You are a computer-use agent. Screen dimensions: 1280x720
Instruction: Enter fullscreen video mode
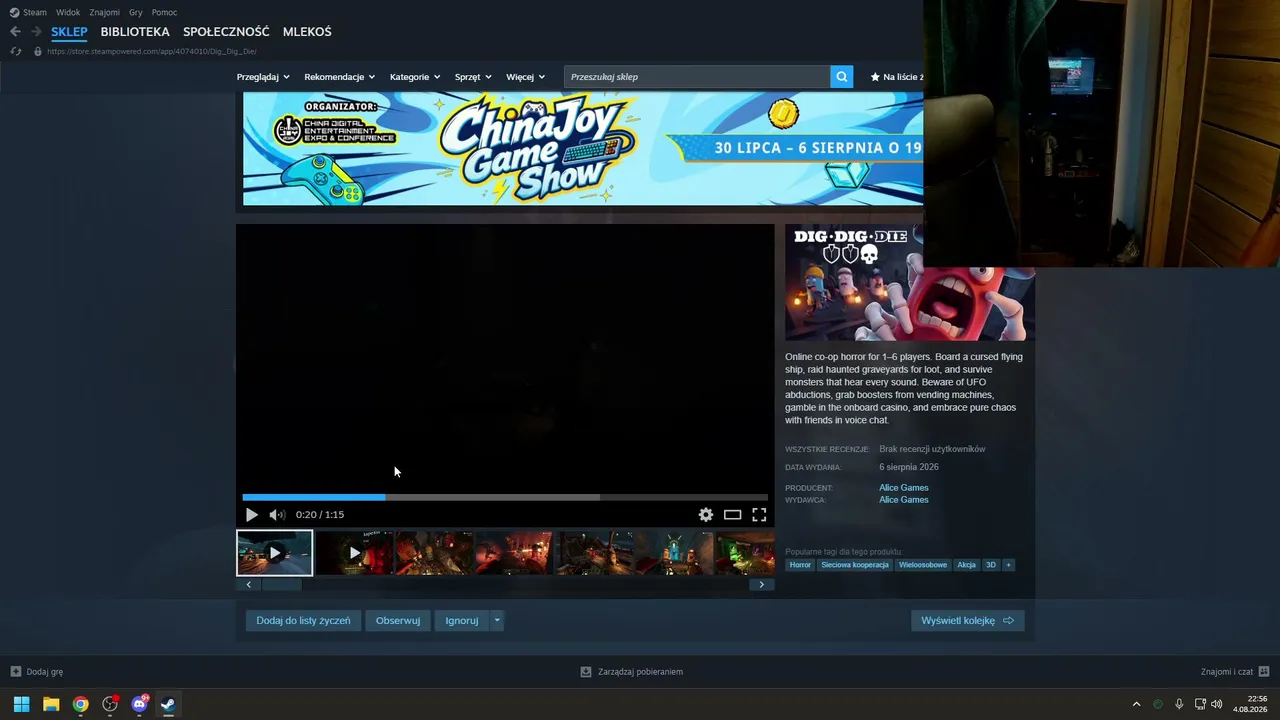pos(760,515)
